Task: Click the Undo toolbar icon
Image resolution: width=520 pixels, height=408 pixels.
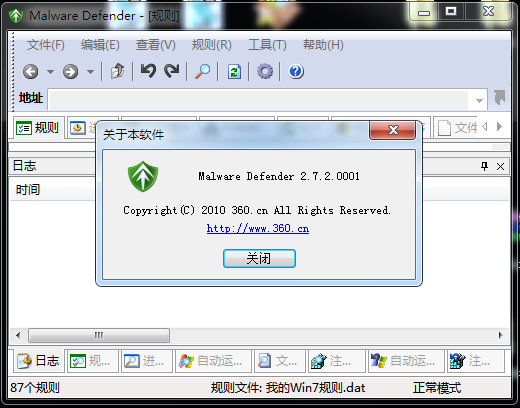Action: [x=148, y=71]
